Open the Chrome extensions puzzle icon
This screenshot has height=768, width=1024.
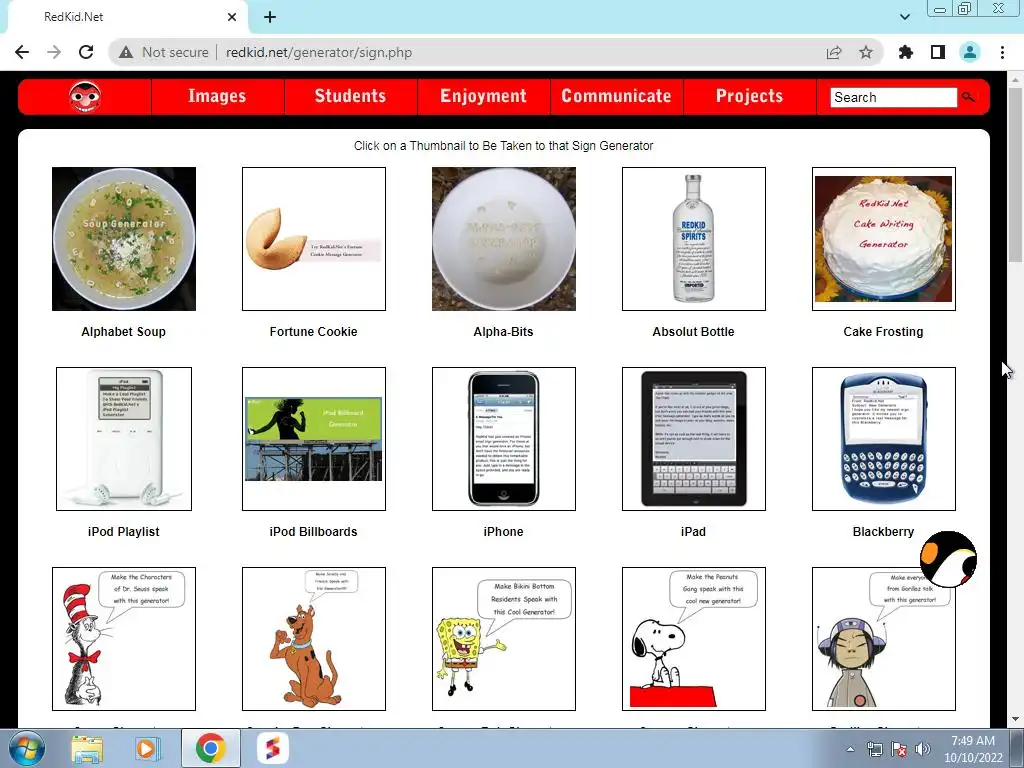pyautogui.click(x=906, y=52)
